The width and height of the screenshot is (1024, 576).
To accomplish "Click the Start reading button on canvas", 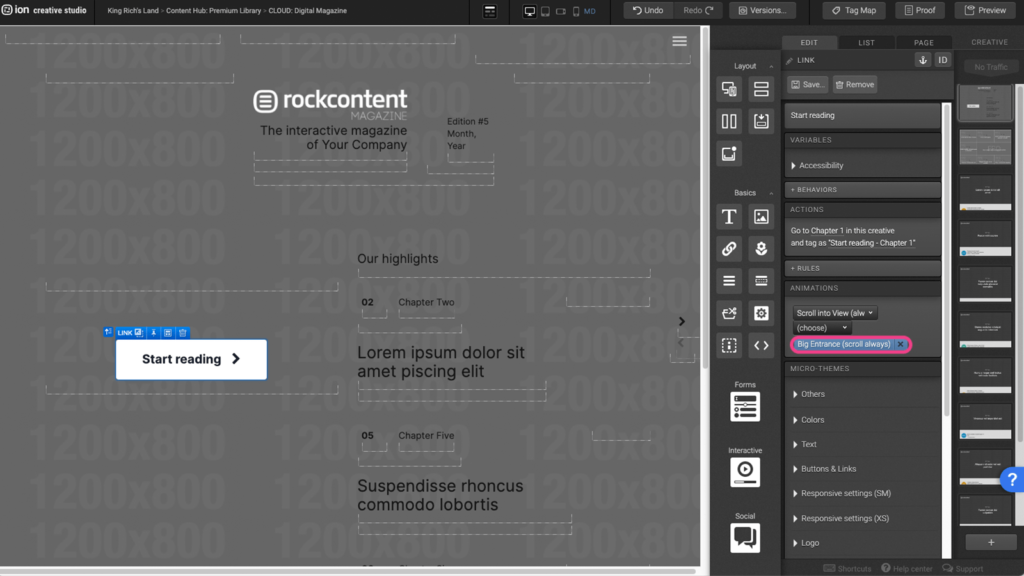I will click(x=191, y=359).
